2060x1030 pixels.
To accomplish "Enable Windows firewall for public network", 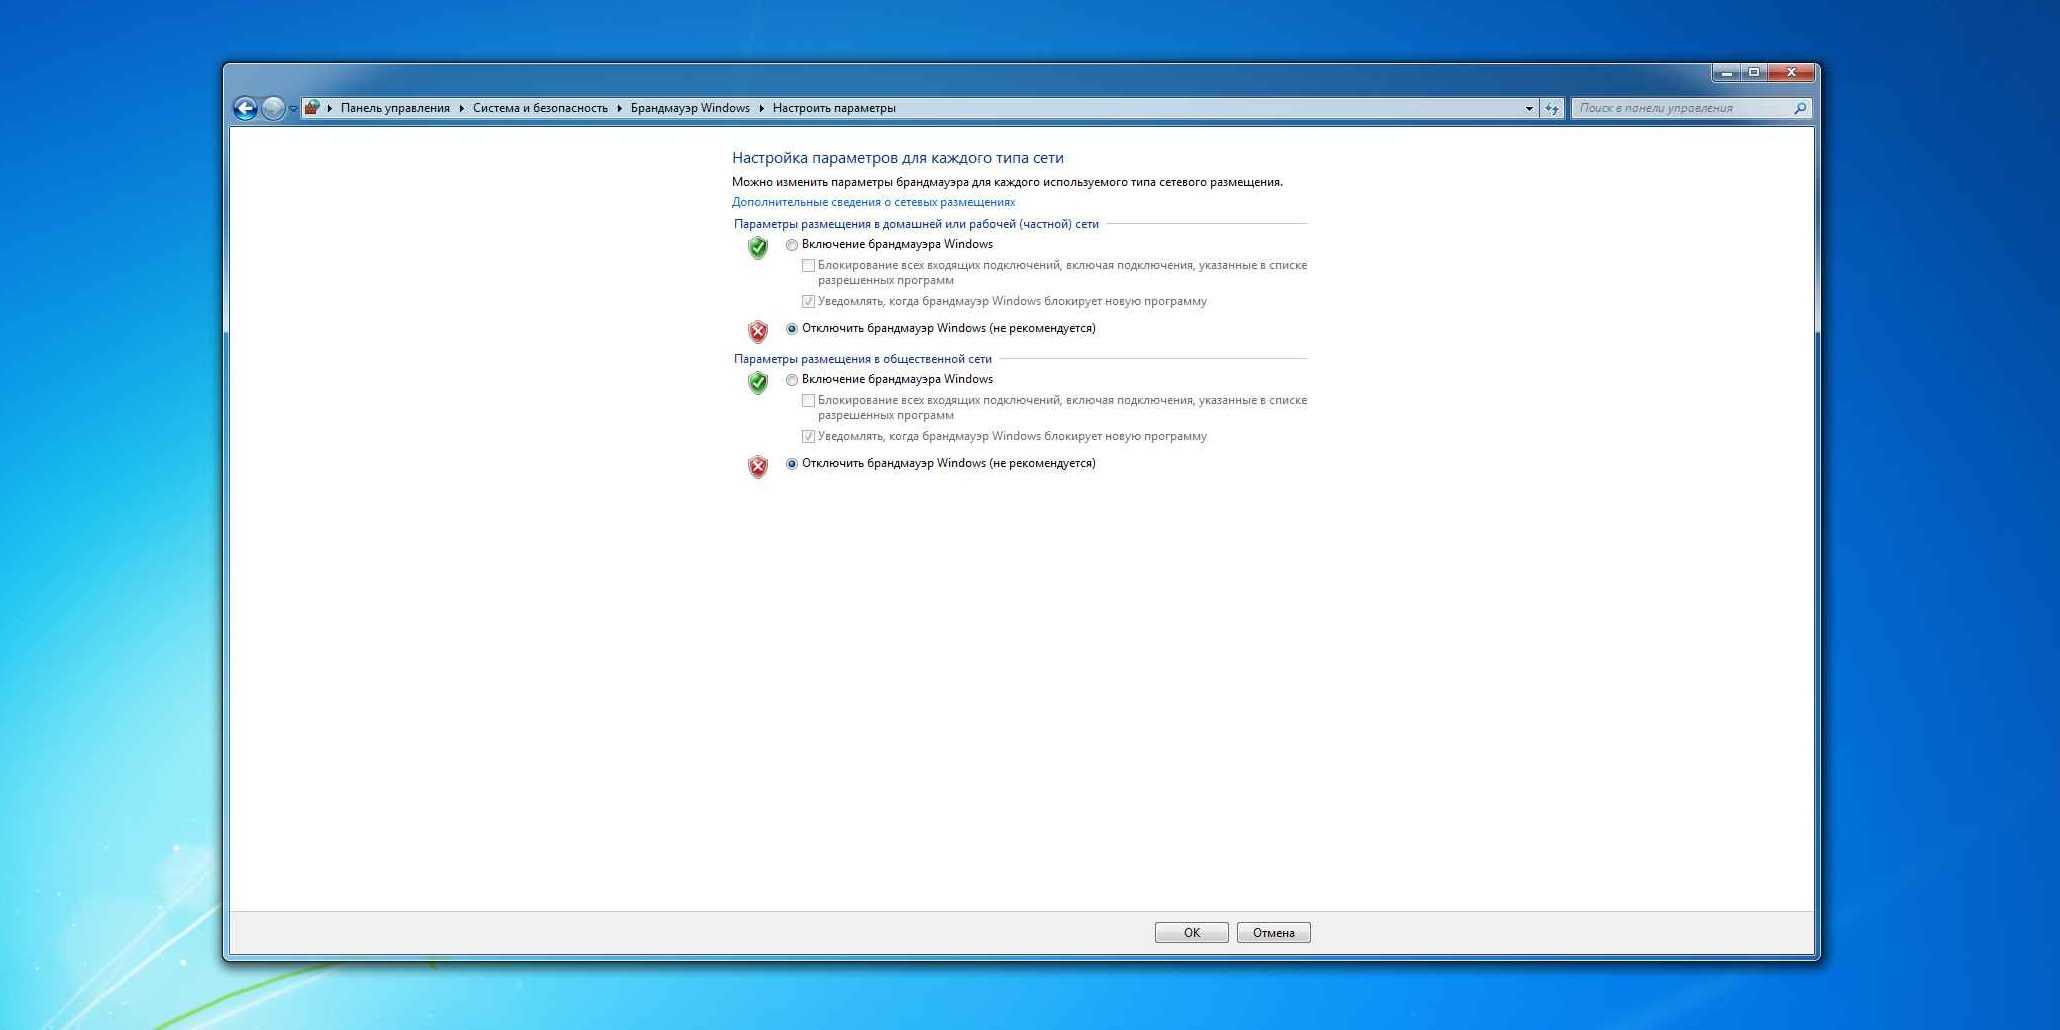I will pyautogui.click(x=792, y=380).
